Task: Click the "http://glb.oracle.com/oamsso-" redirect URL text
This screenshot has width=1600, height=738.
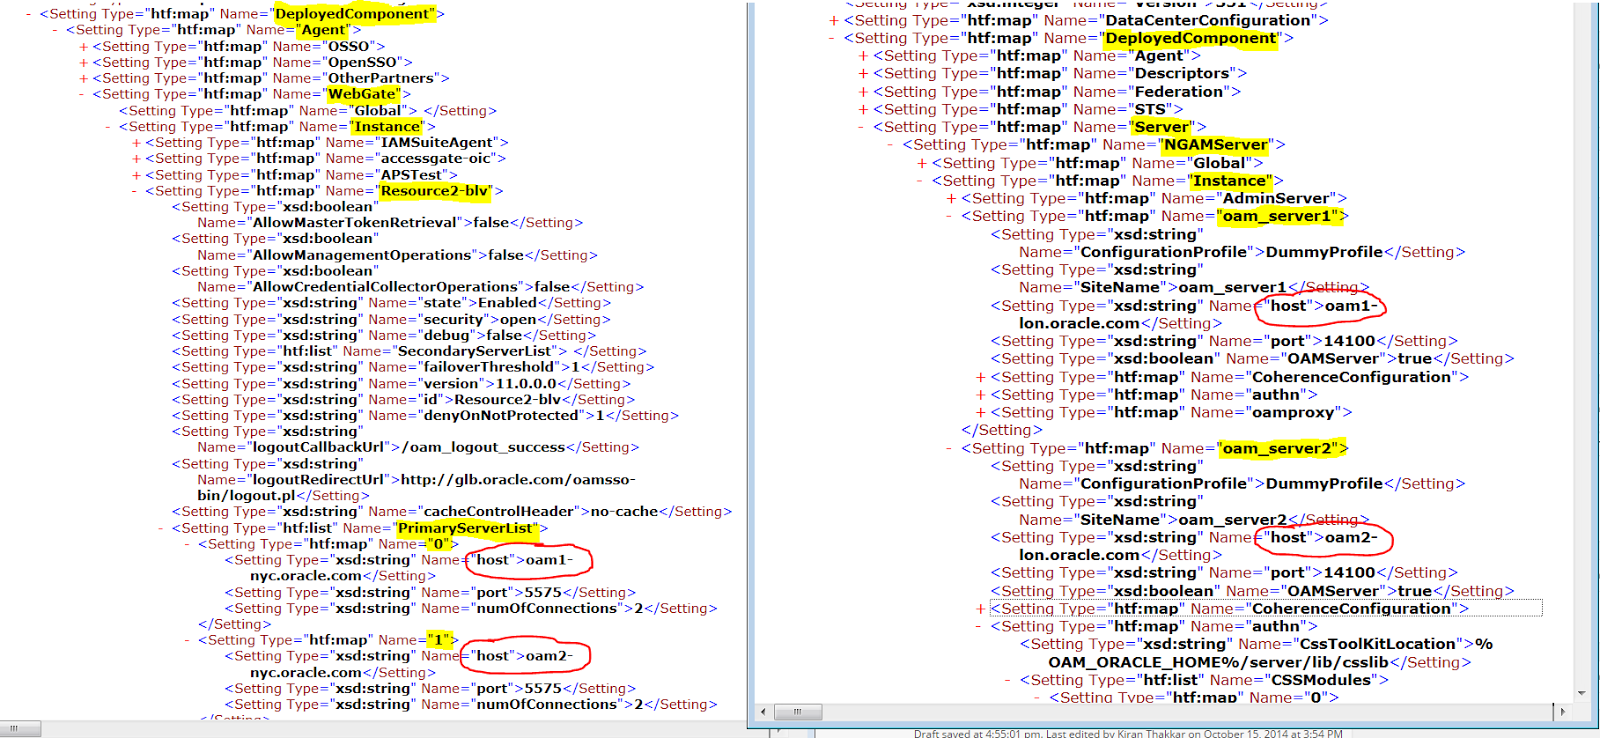Action: [518, 480]
